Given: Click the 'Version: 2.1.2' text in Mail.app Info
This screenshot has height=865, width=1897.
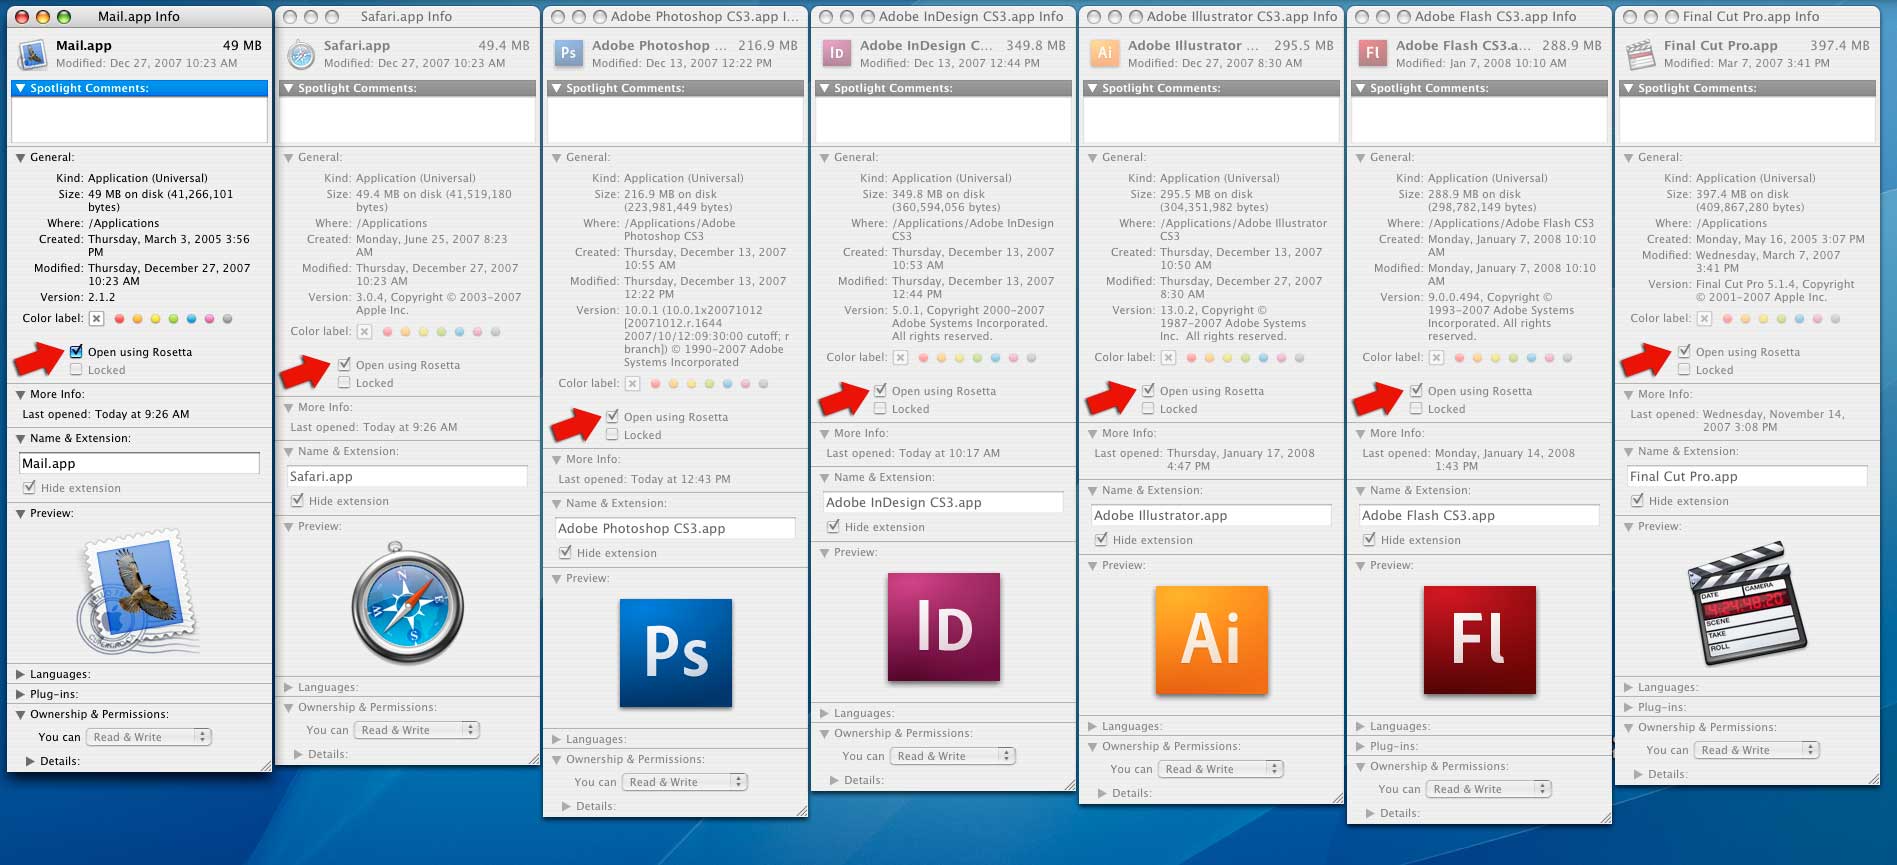Looking at the screenshot, I should pyautogui.click(x=78, y=297).
